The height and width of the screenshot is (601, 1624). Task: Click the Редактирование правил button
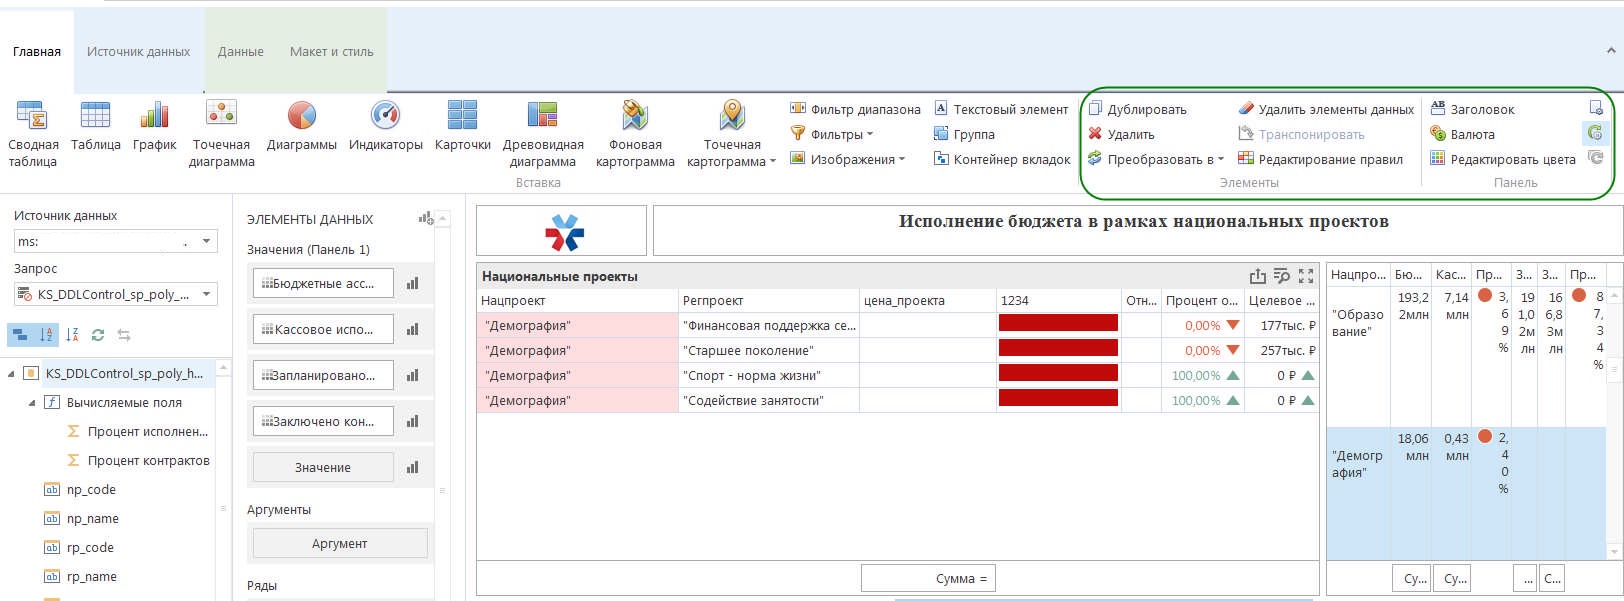[x=1320, y=159]
